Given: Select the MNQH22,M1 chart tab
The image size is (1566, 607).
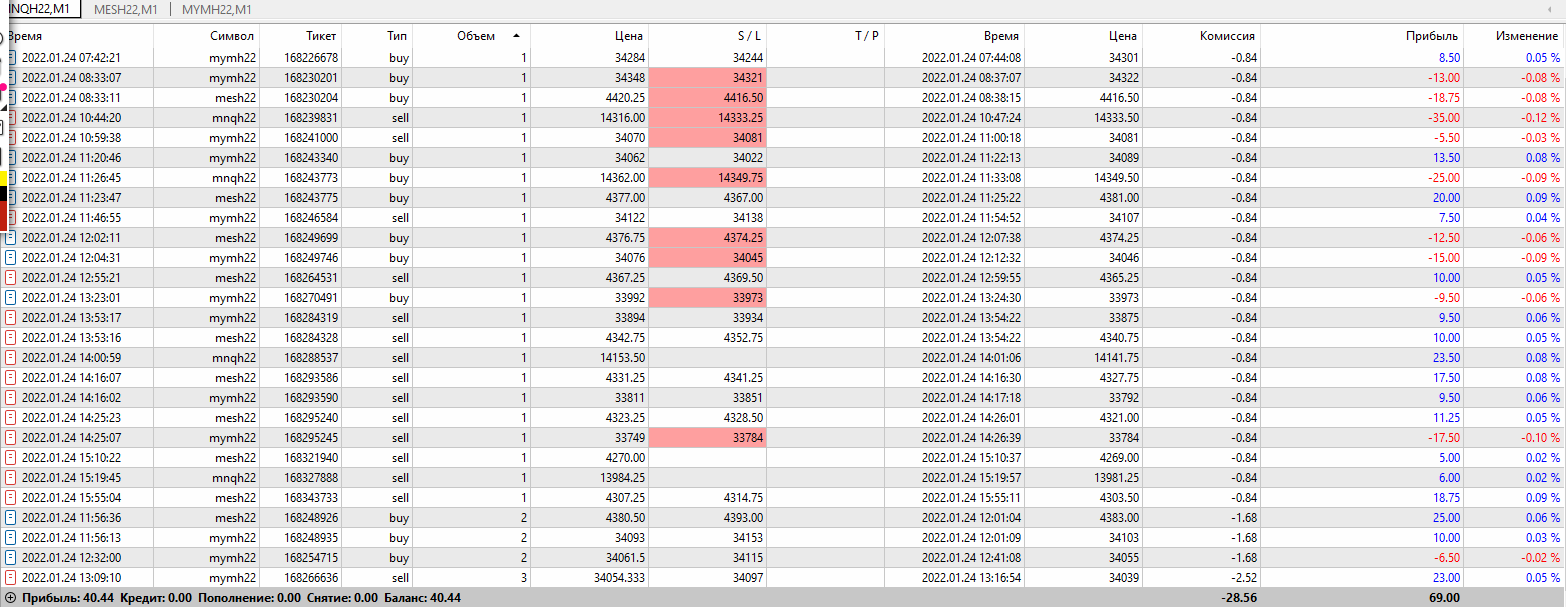Looking at the screenshot, I should point(38,10).
